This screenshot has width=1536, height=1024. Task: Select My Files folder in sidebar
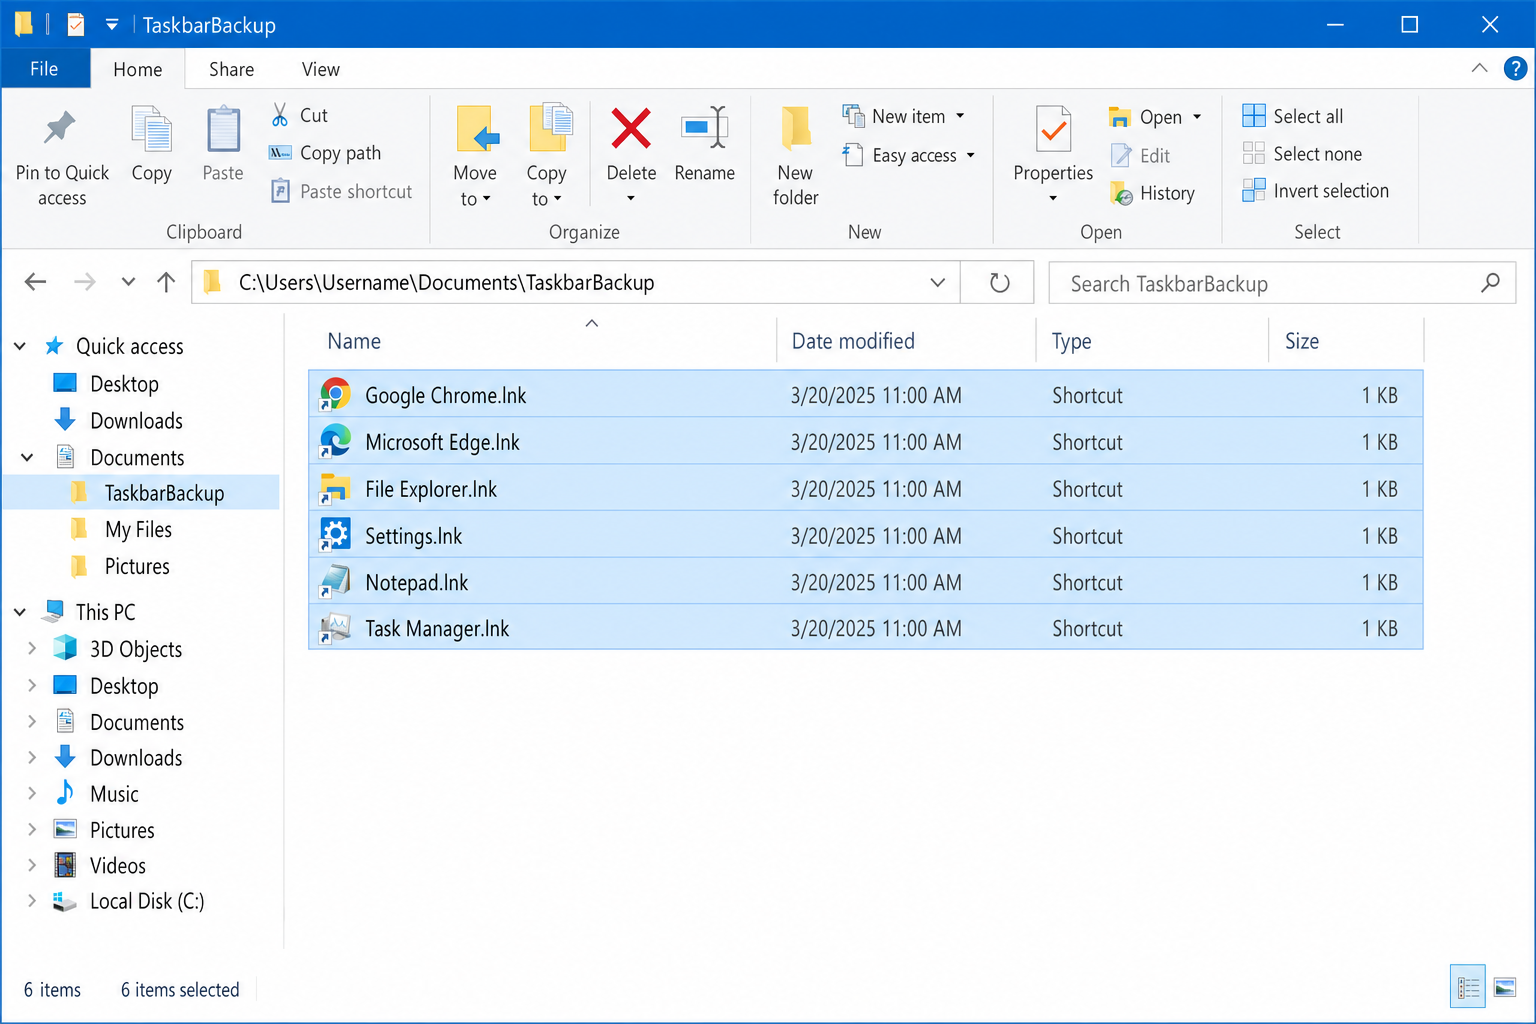point(138,530)
